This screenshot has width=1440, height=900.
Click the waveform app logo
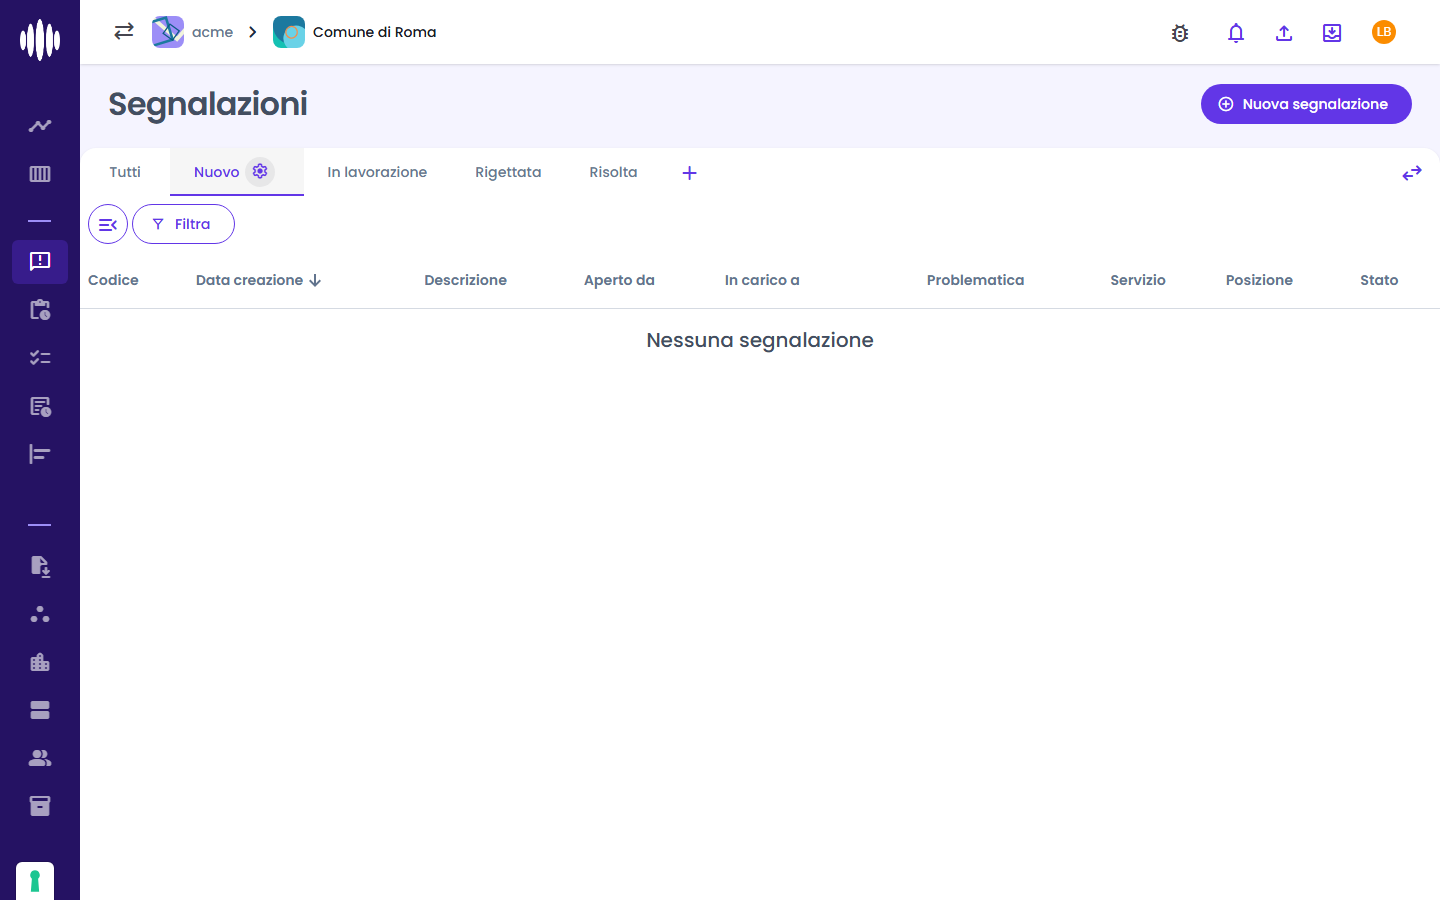[40, 40]
